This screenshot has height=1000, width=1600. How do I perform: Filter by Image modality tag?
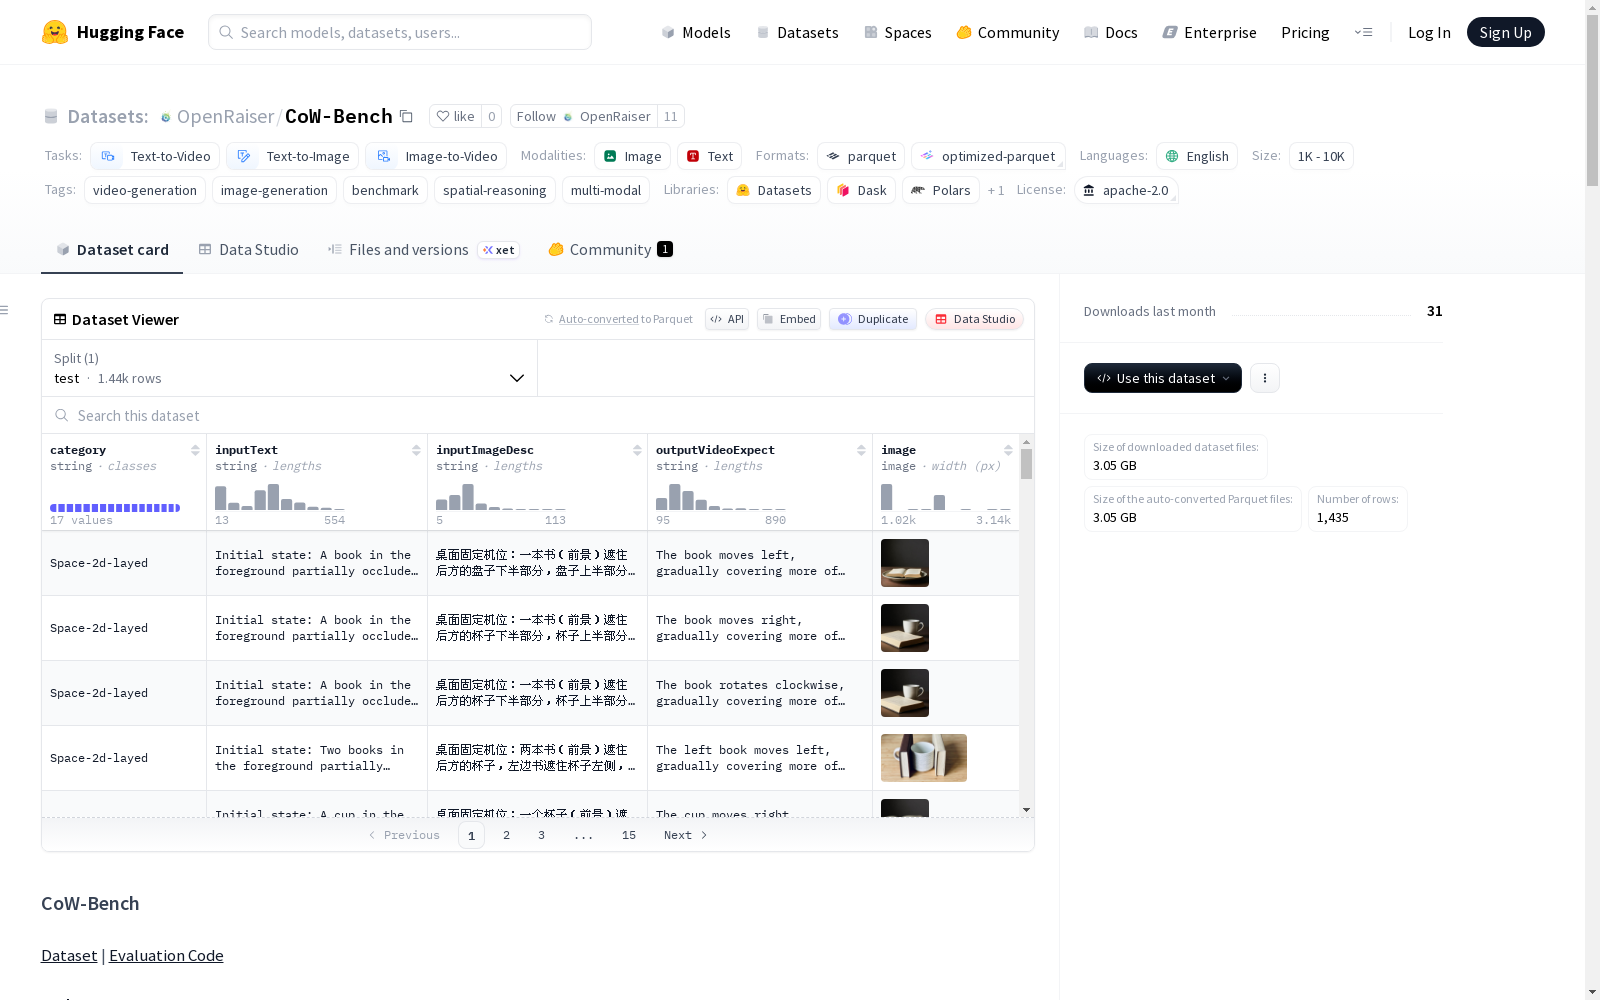pos(633,156)
